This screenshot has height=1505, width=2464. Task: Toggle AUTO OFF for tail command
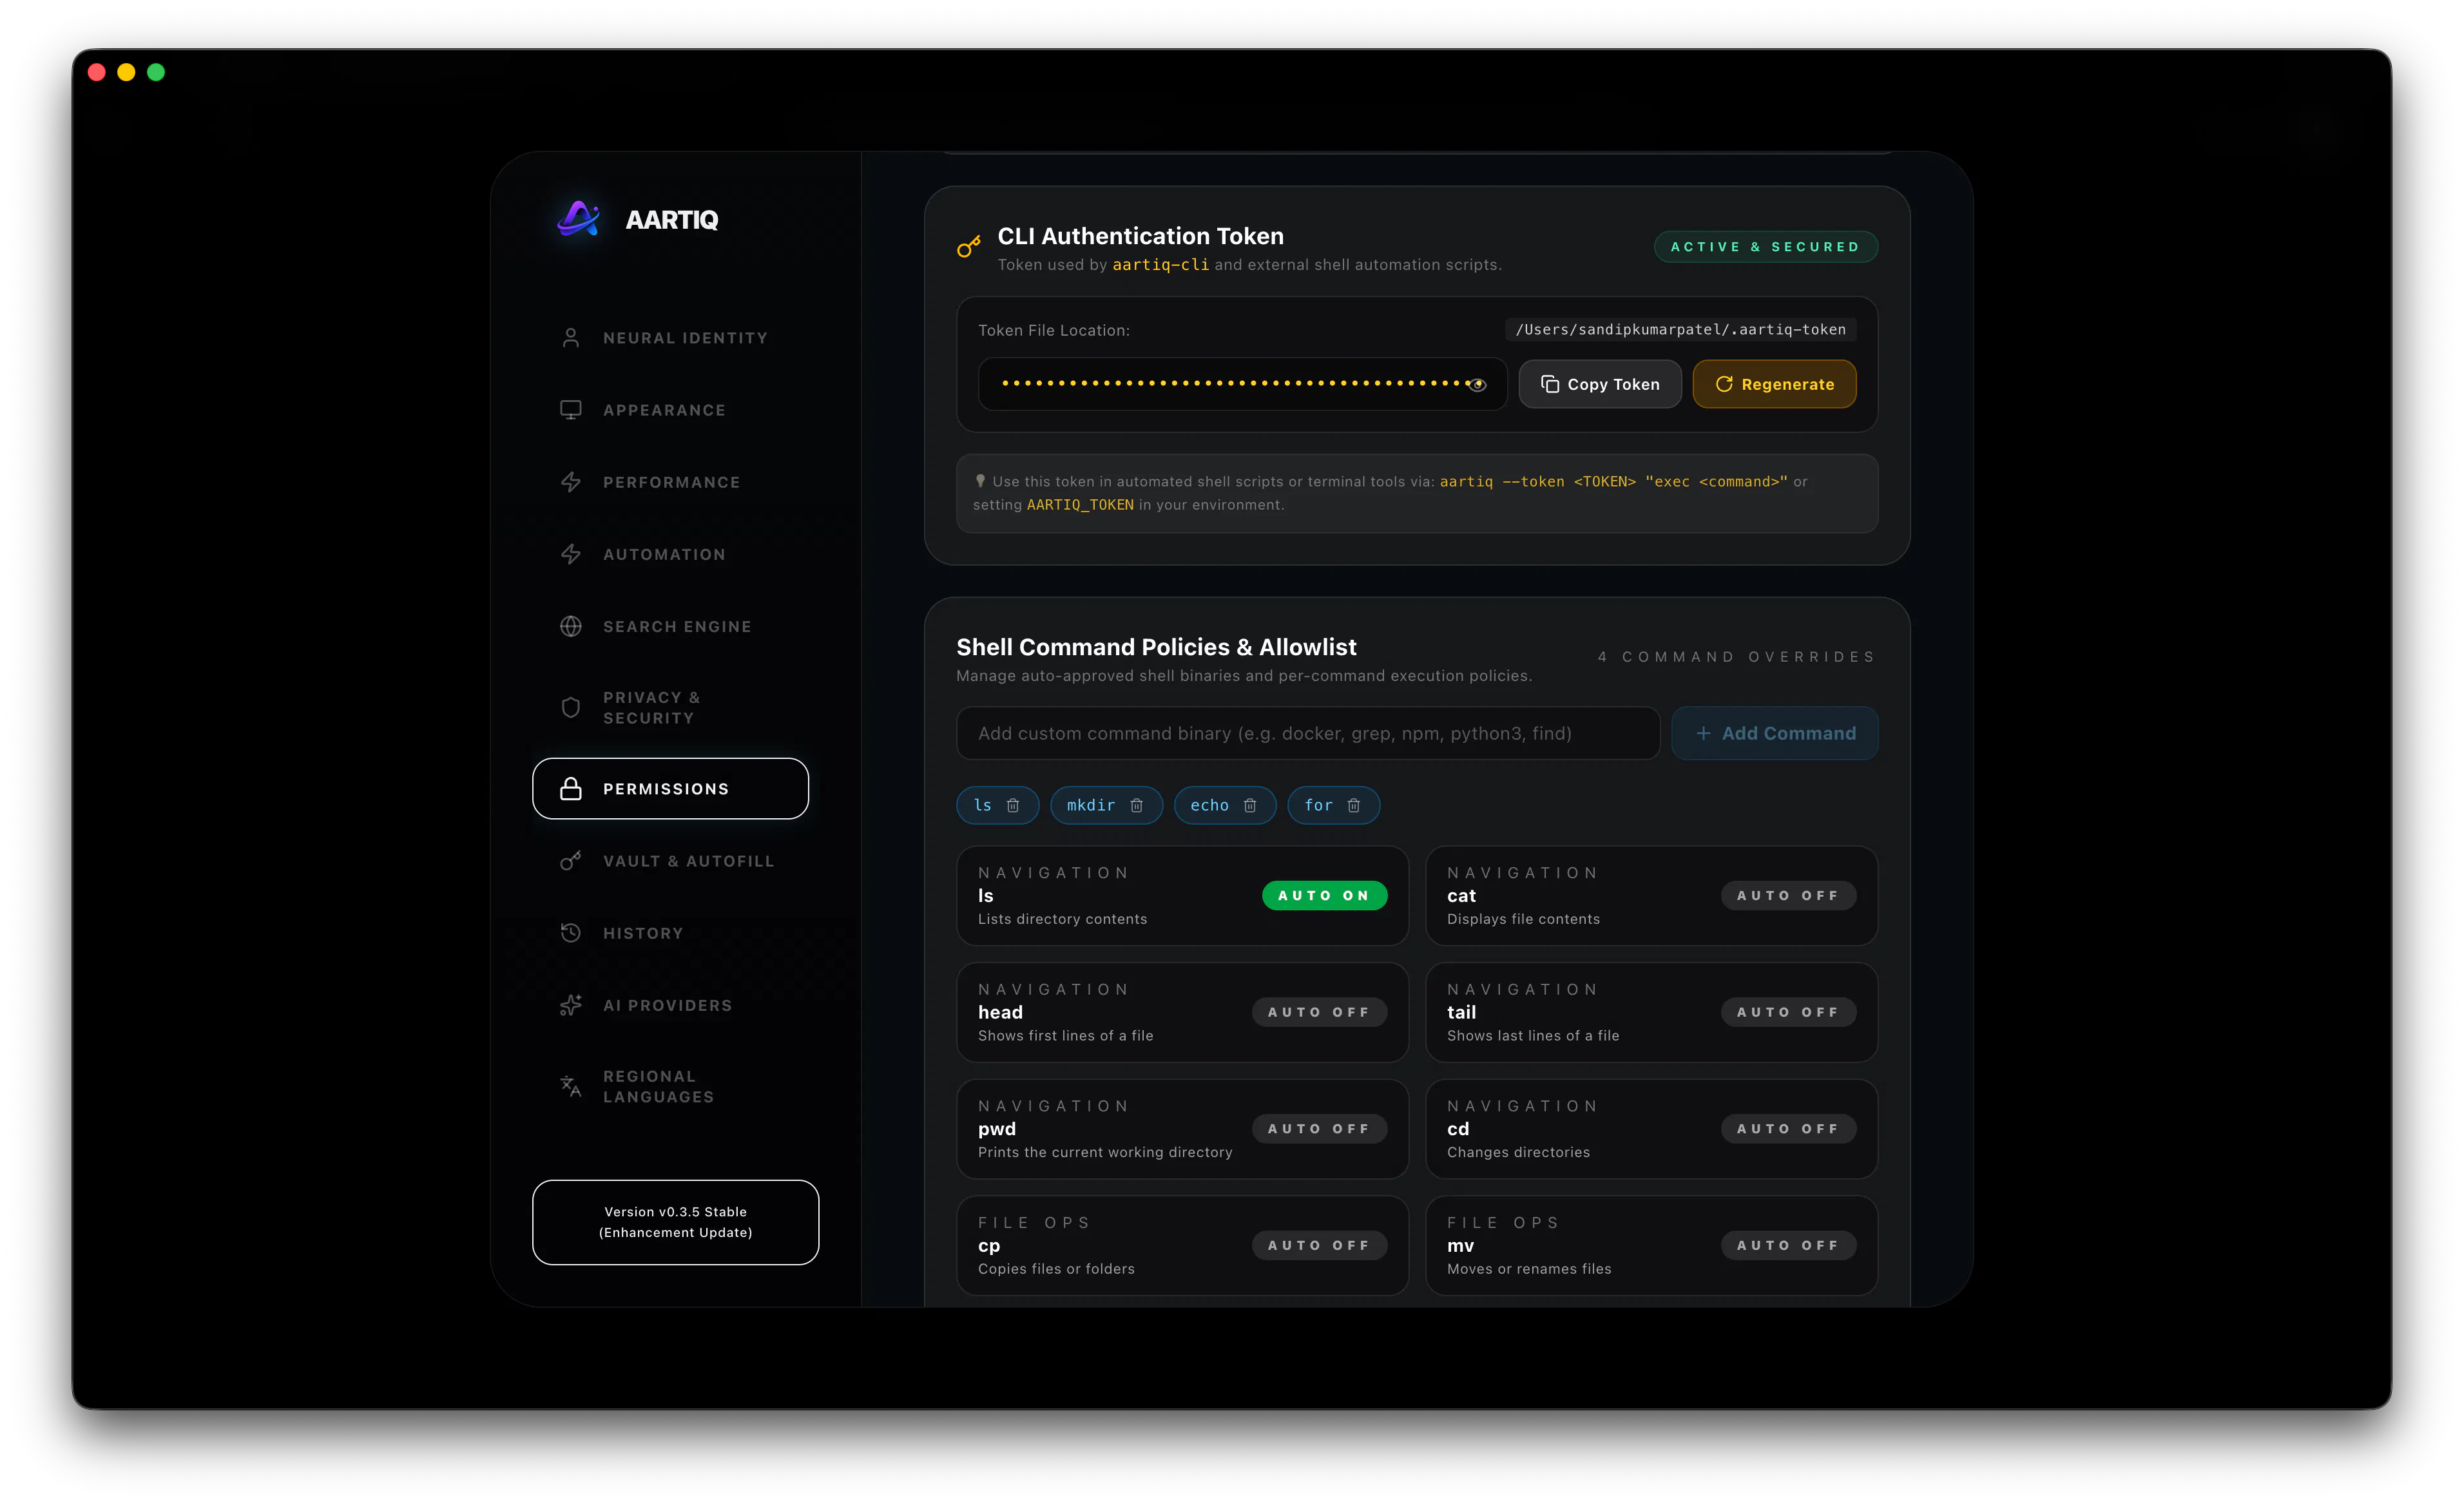(1788, 1012)
